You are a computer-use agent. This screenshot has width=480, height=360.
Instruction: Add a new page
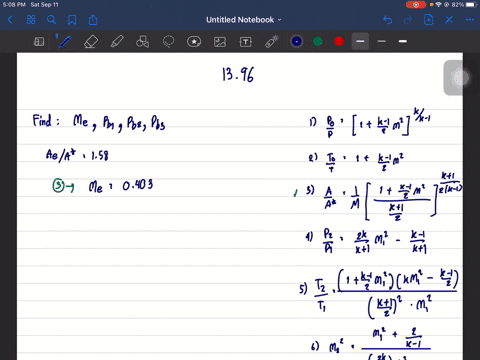pos(428,20)
